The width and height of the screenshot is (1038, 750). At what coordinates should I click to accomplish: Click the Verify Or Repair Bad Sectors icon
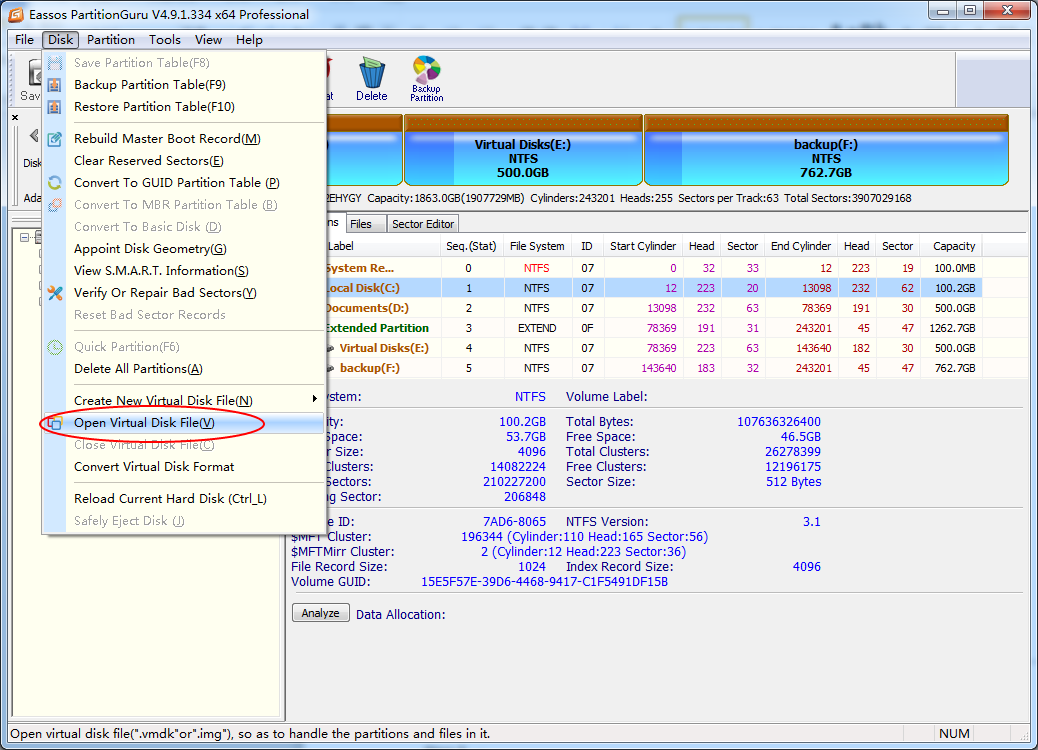pyautogui.click(x=55, y=293)
